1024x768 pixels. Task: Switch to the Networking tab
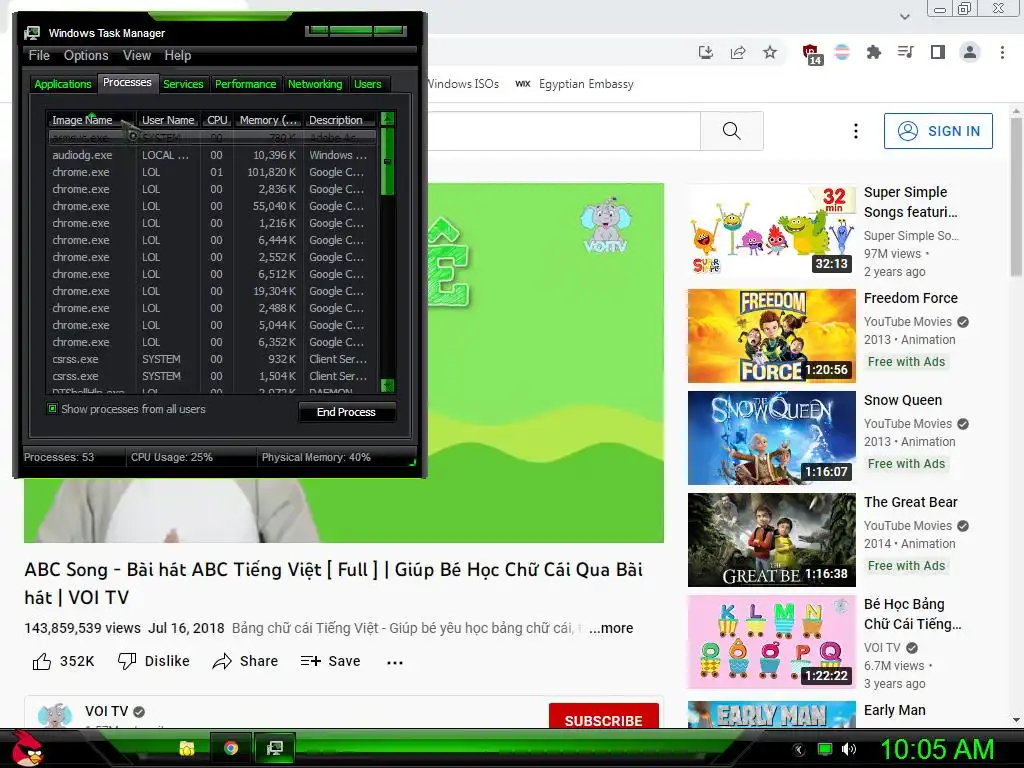tap(315, 84)
